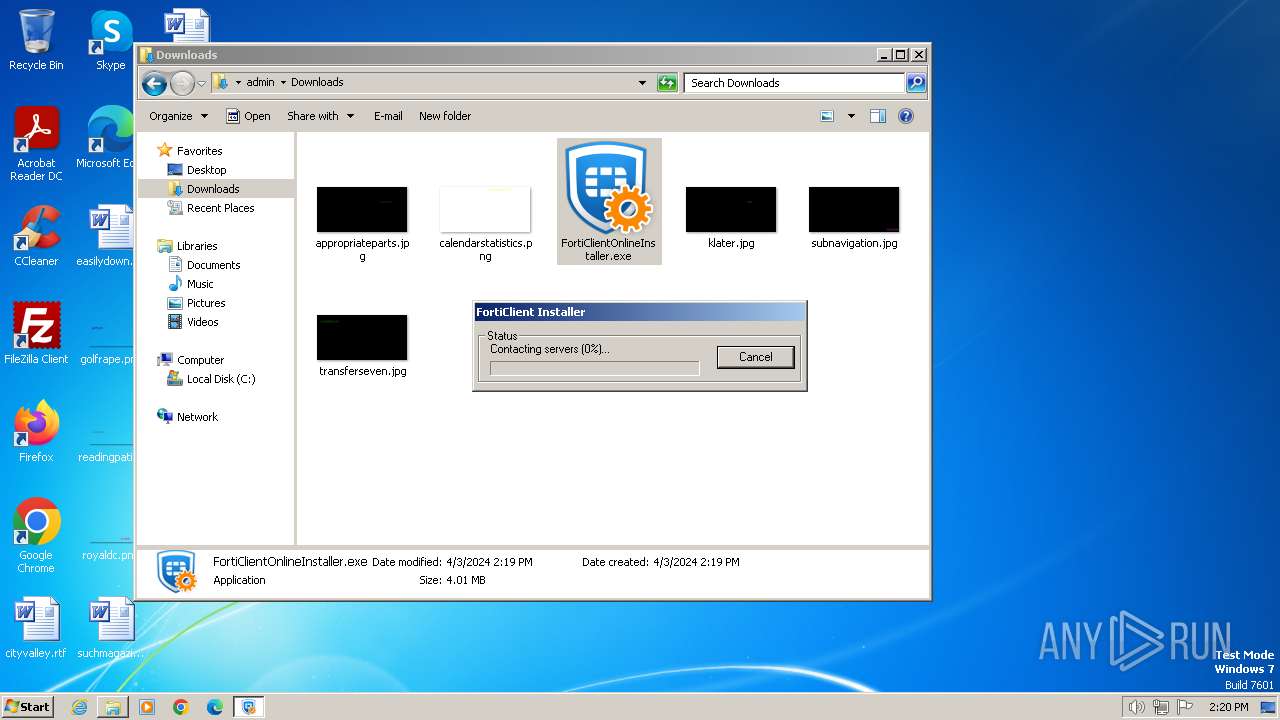Select FortiClientOnlineInstaller.exe file icon
This screenshot has width=1280, height=720.
608,201
